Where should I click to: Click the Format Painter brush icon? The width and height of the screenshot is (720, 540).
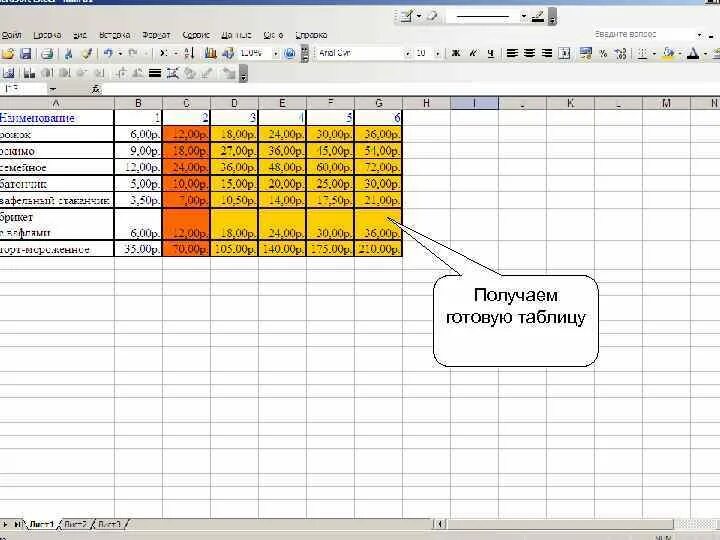coord(87,54)
